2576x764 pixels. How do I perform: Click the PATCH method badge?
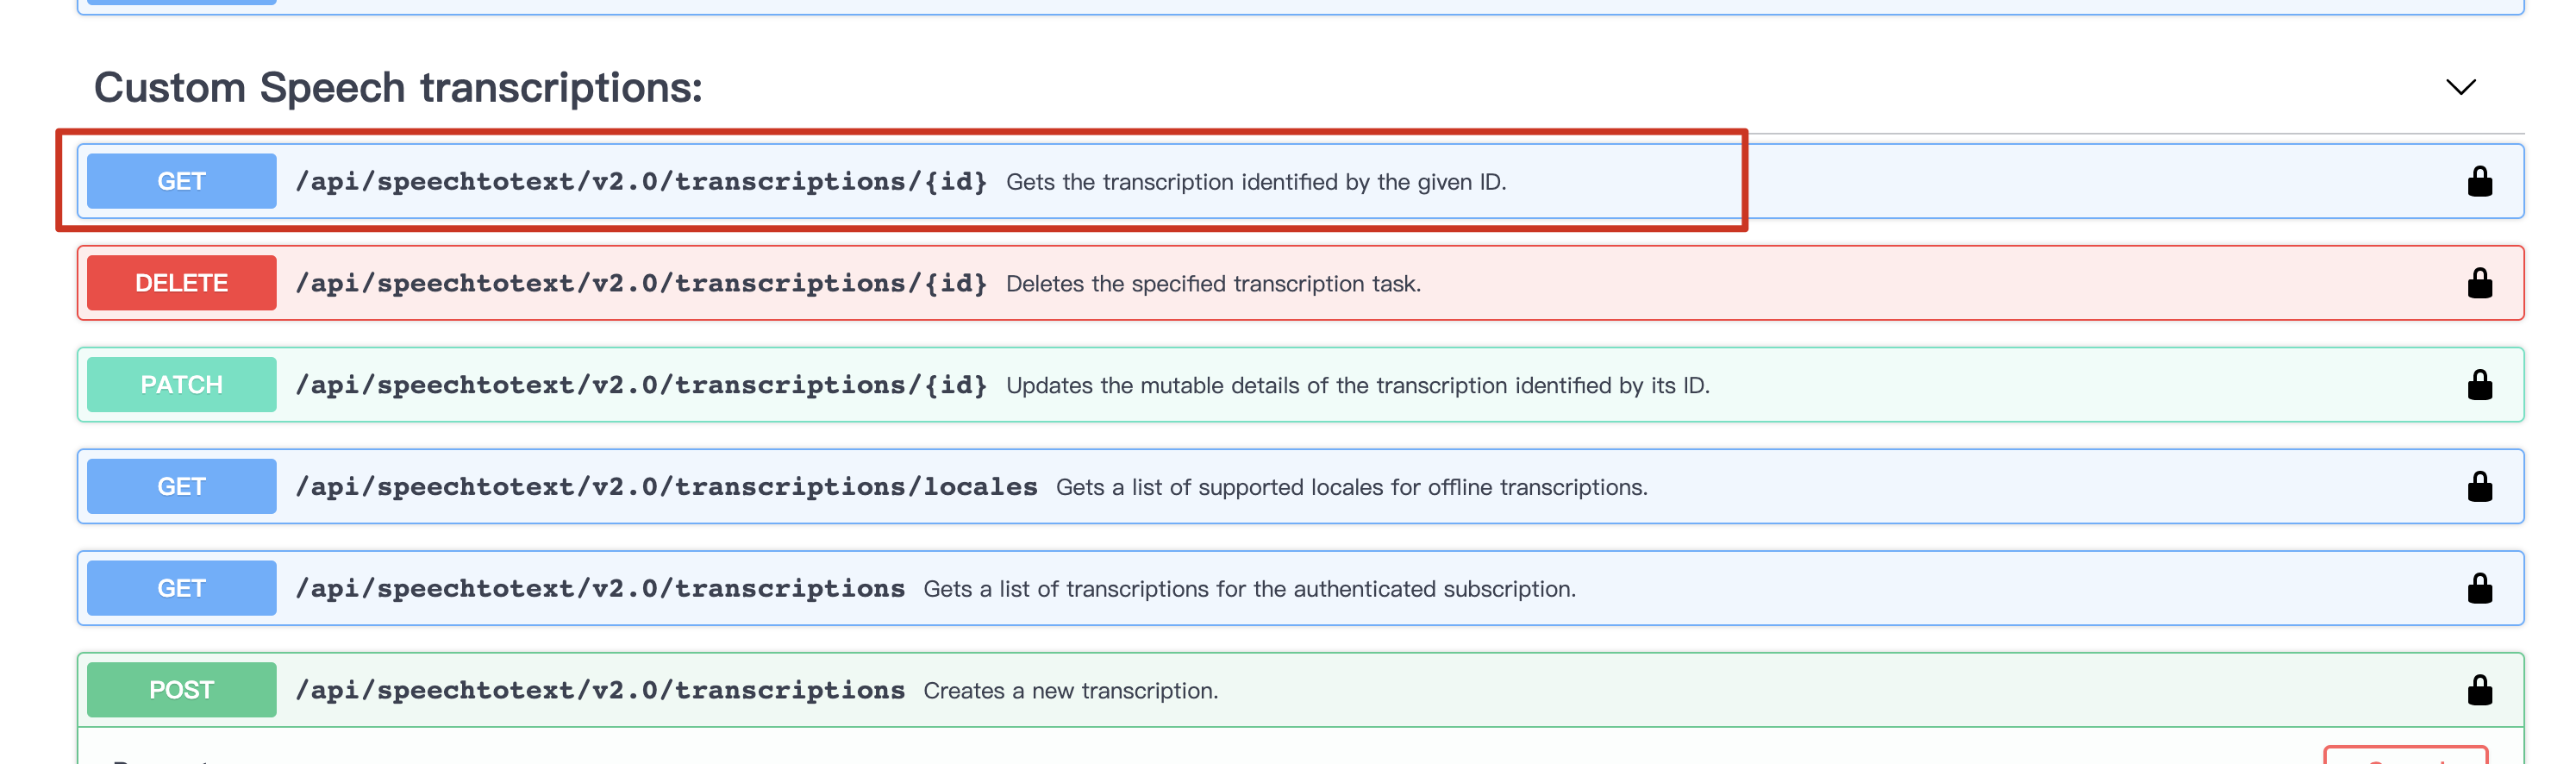tap(181, 385)
